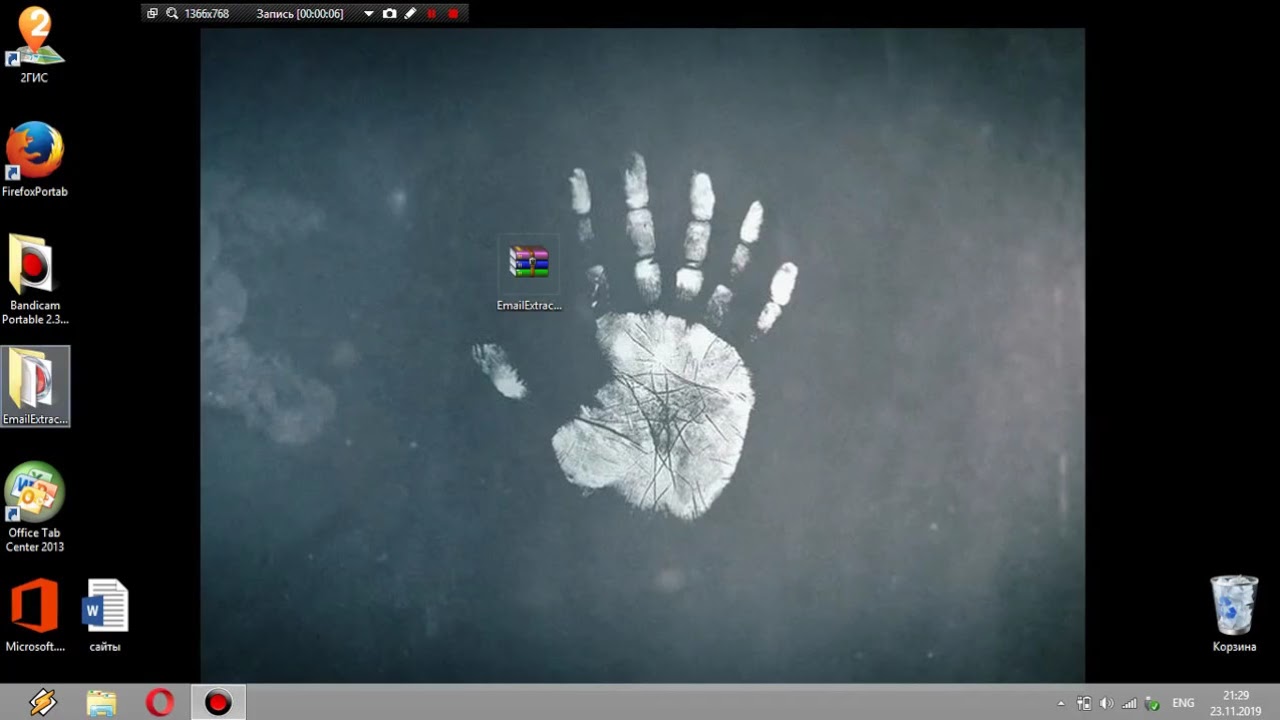The width and height of the screenshot is (1280, 720).
Task: Open the recording bar dropdown arrow
Action: tap(368, 14)
